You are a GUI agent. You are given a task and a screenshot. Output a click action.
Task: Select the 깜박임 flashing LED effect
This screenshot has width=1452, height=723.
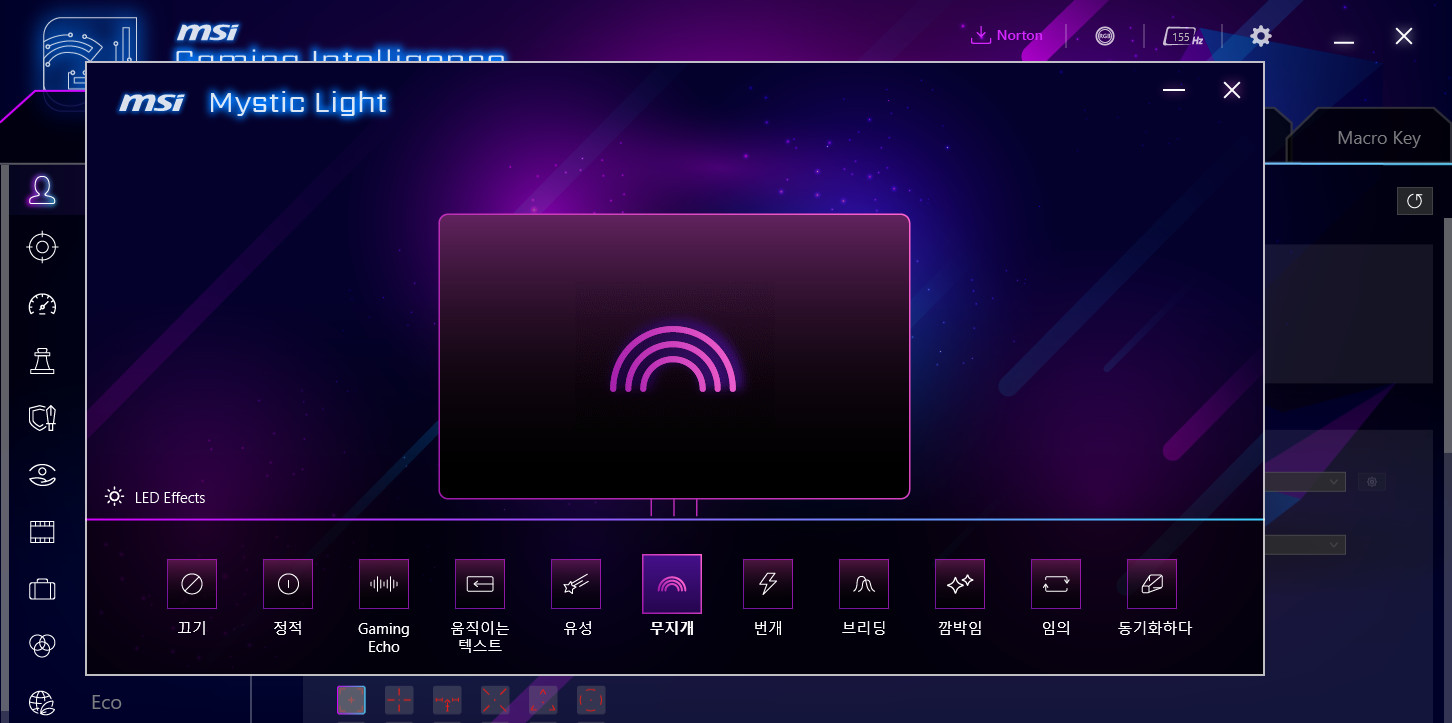click(960, 584)
